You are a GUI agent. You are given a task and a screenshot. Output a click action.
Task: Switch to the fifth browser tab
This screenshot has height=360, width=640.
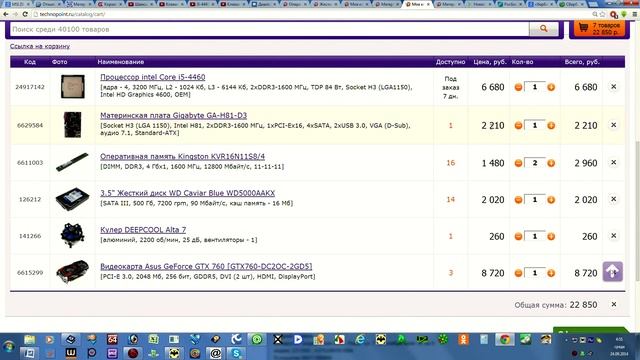(x=141, y=4)
